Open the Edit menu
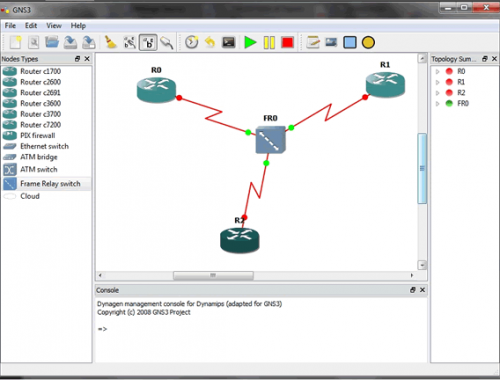Image resolution: width=500 pixels, height=380 pixels. (31, 26)
